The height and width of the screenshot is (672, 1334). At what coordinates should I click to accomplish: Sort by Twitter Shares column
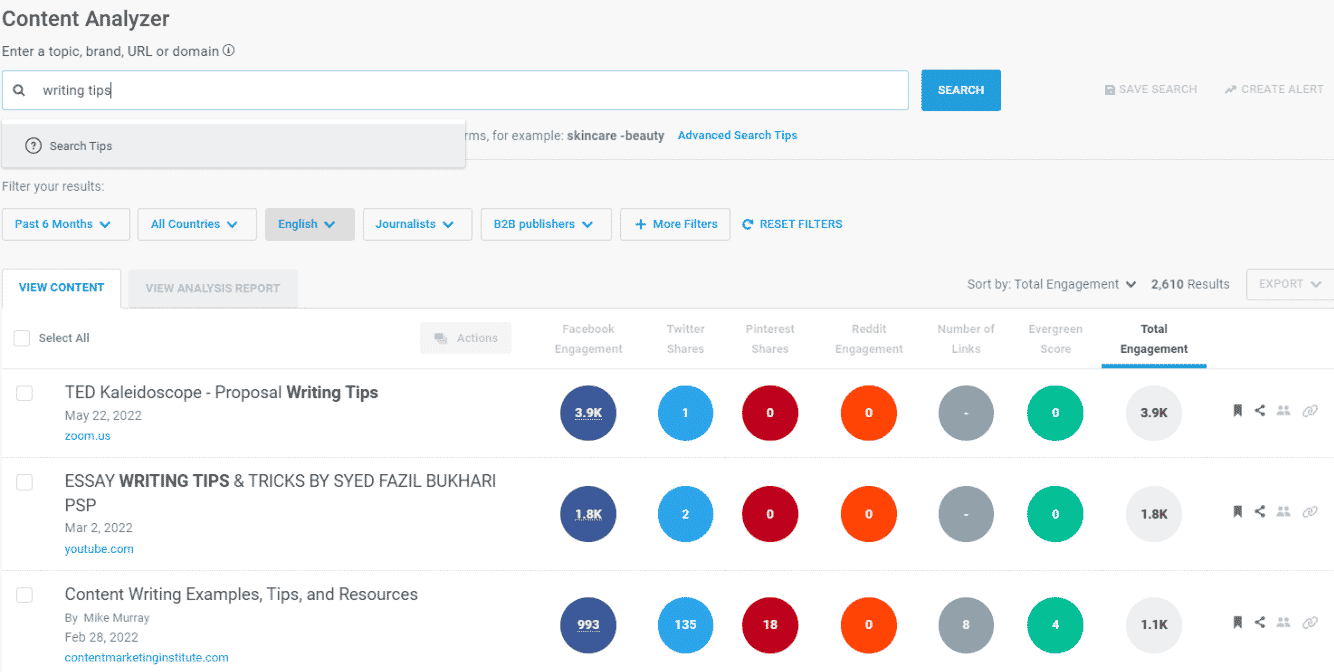pos(686,339)
